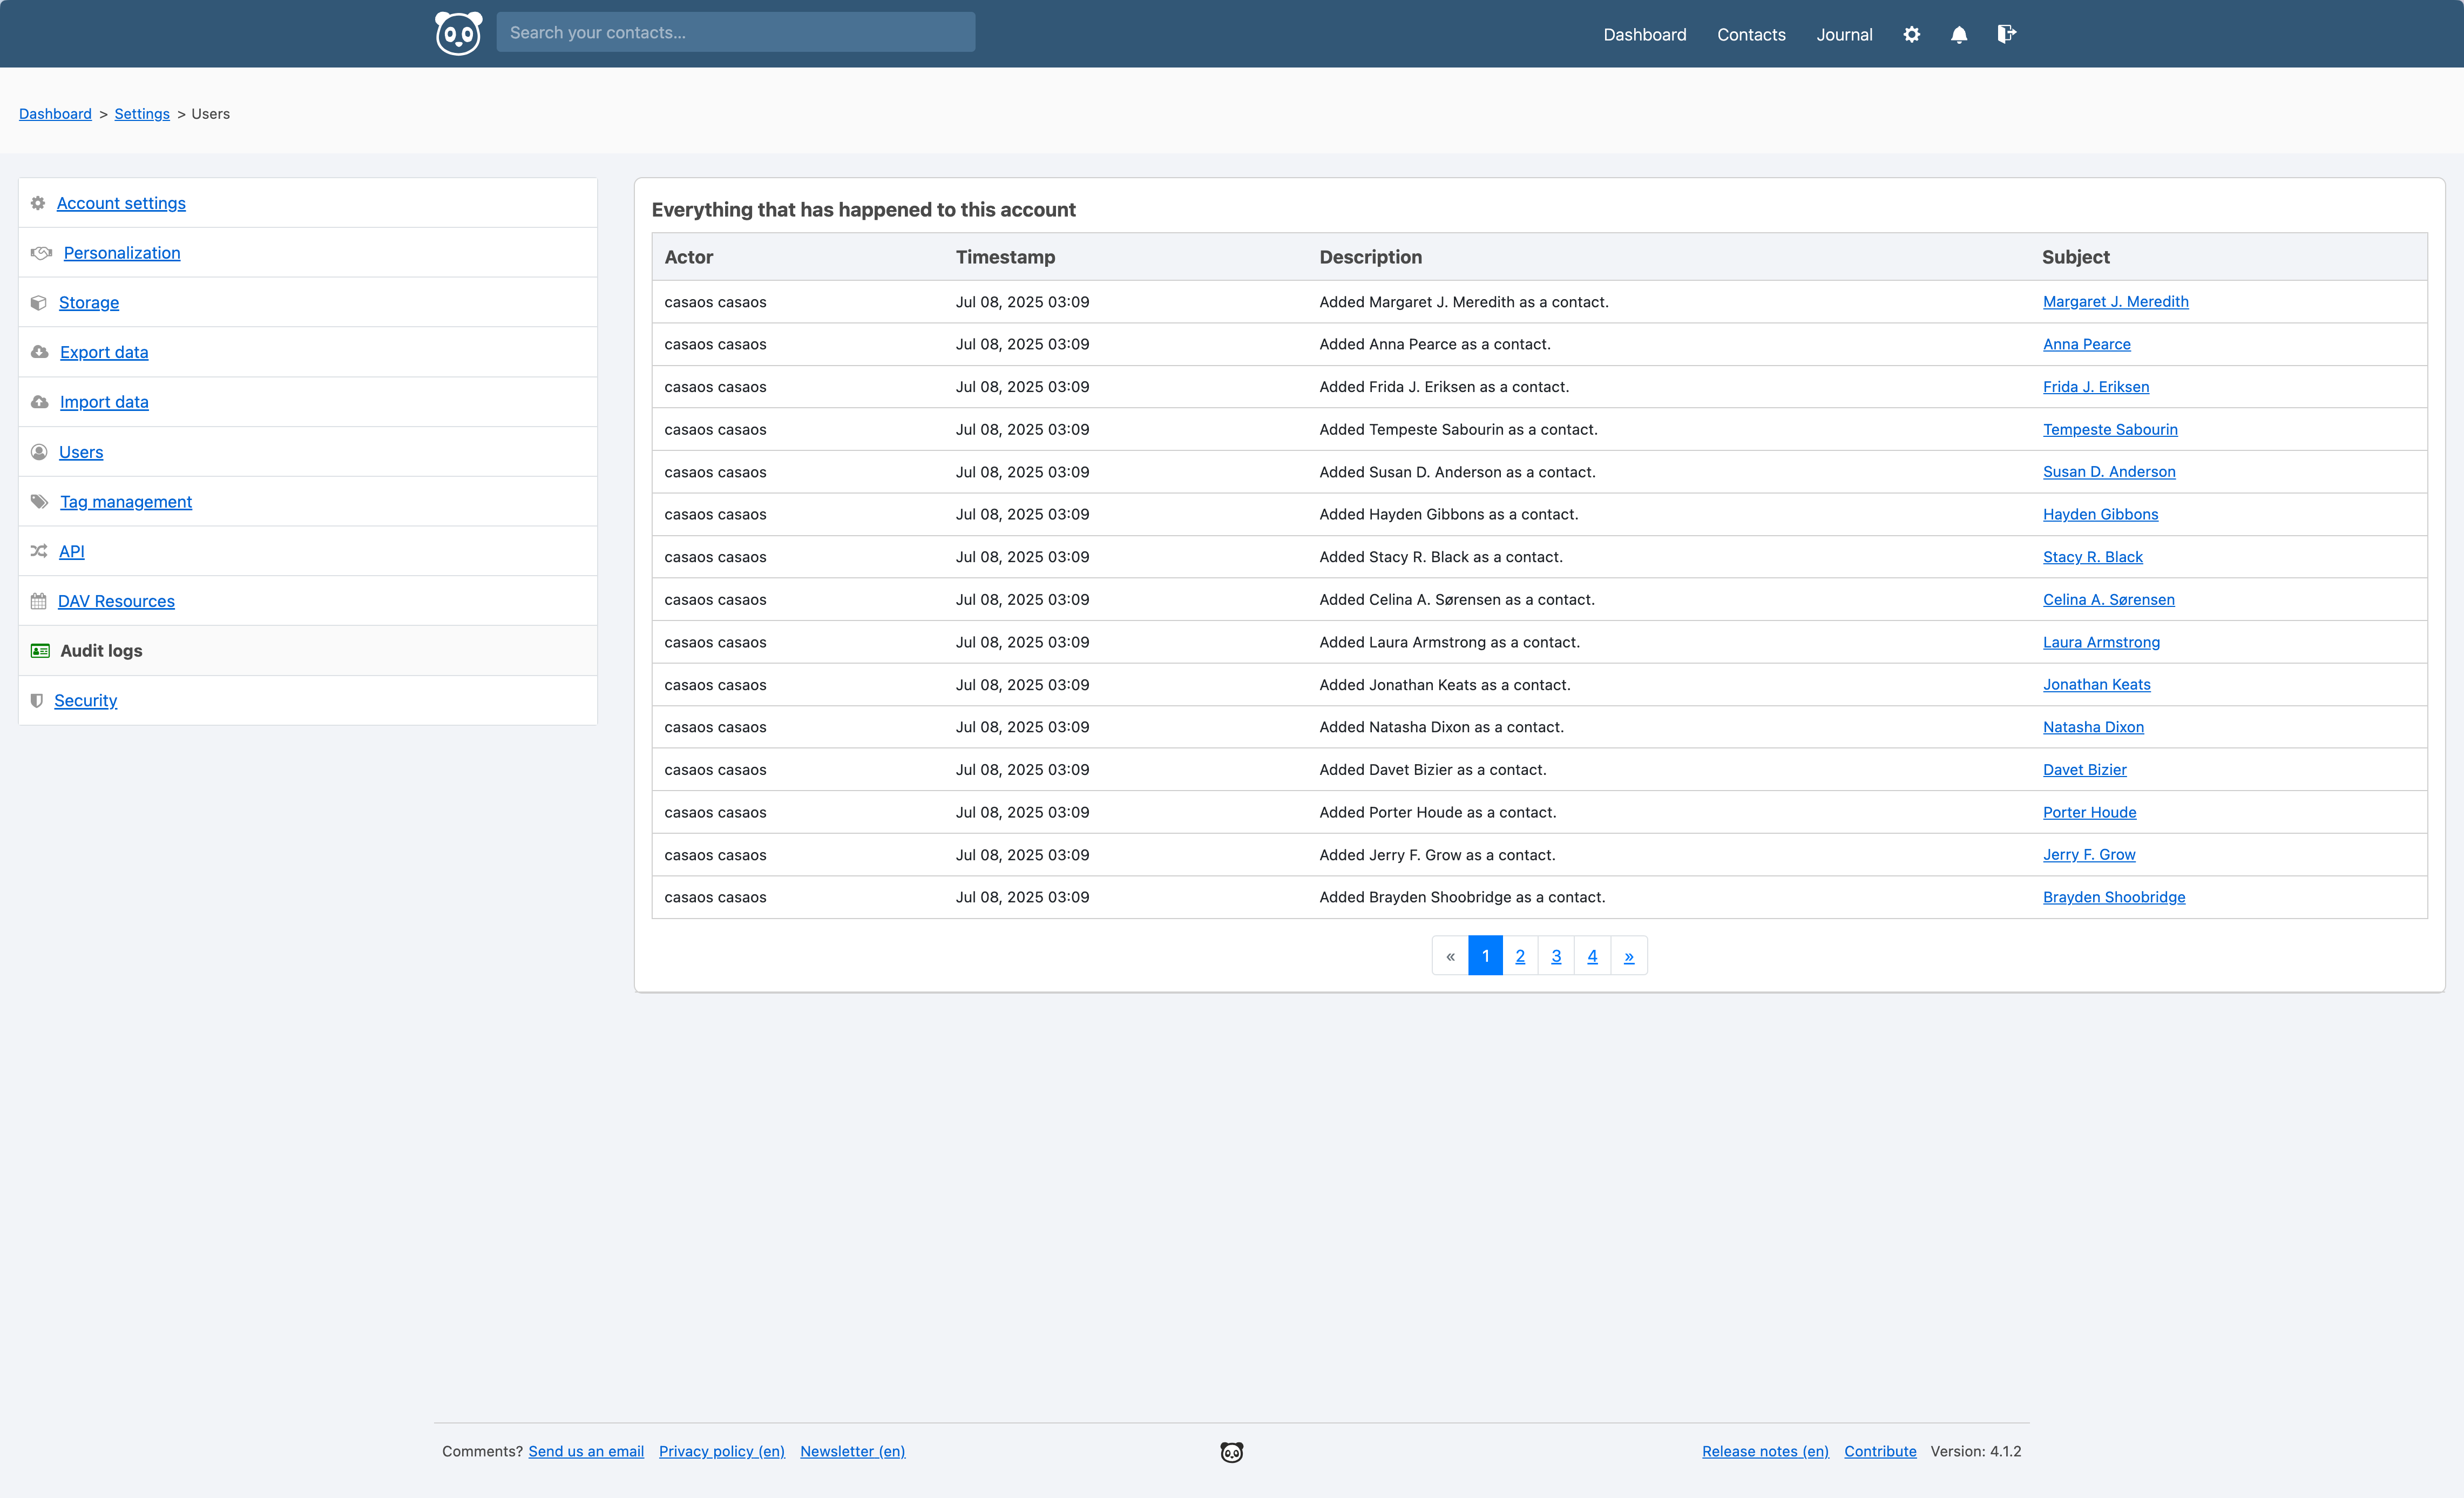Click the Security shield icon
The height and width of the screenshot is (1498, 2464).
[x=37, y=700]
